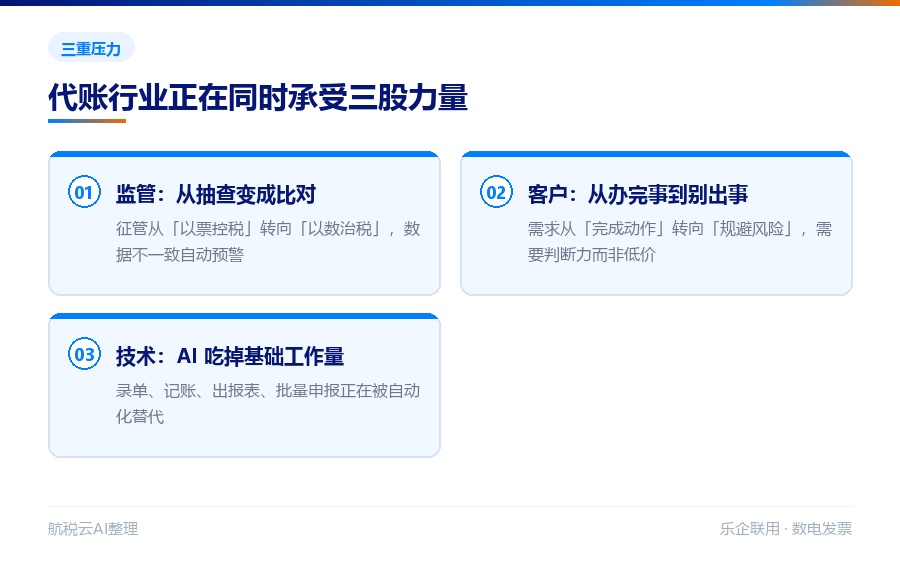This screenshot has height=562, width=900.
Task: Select the slide title 代账行业正在同时承受三股力量
Action: (258, 97)
